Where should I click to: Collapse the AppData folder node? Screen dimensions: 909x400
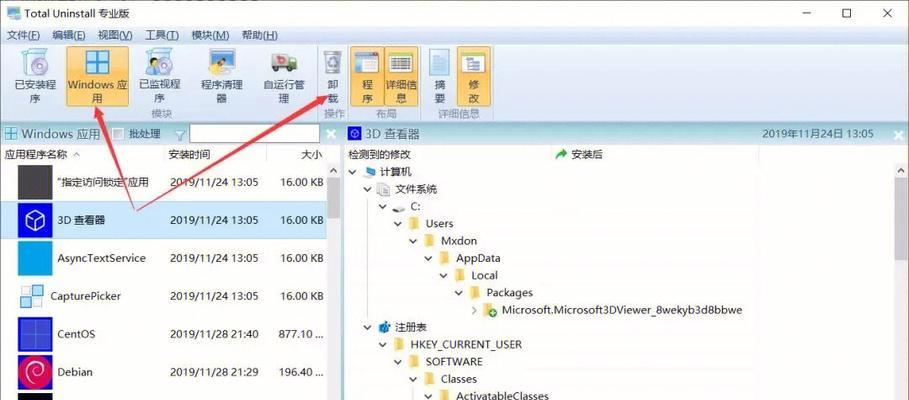coord(428,259)
